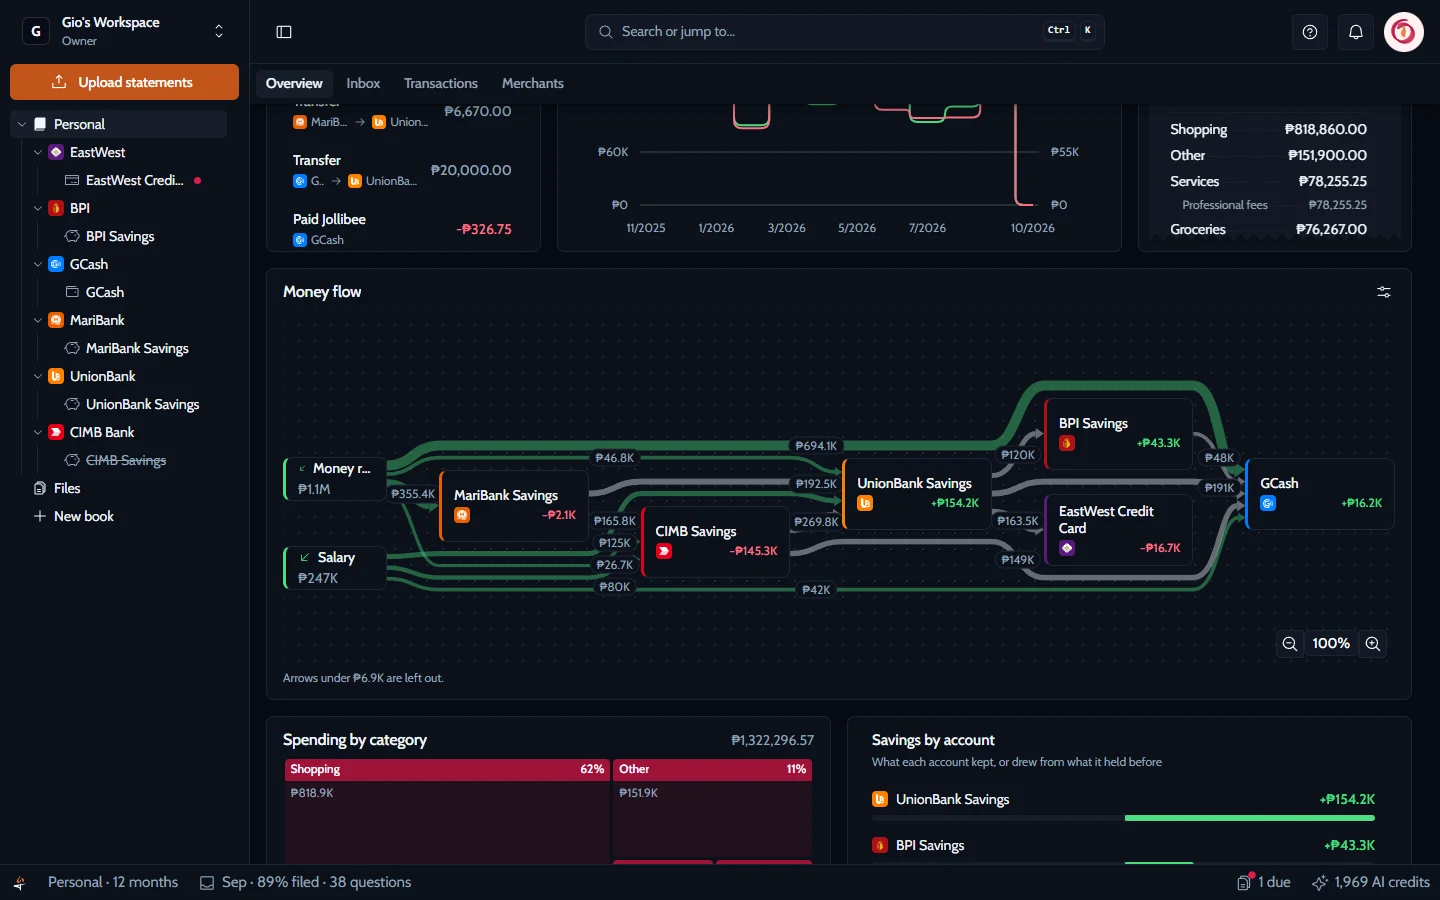Click New book in the sidebar
Screen dimensions: 1440x900
84,516
